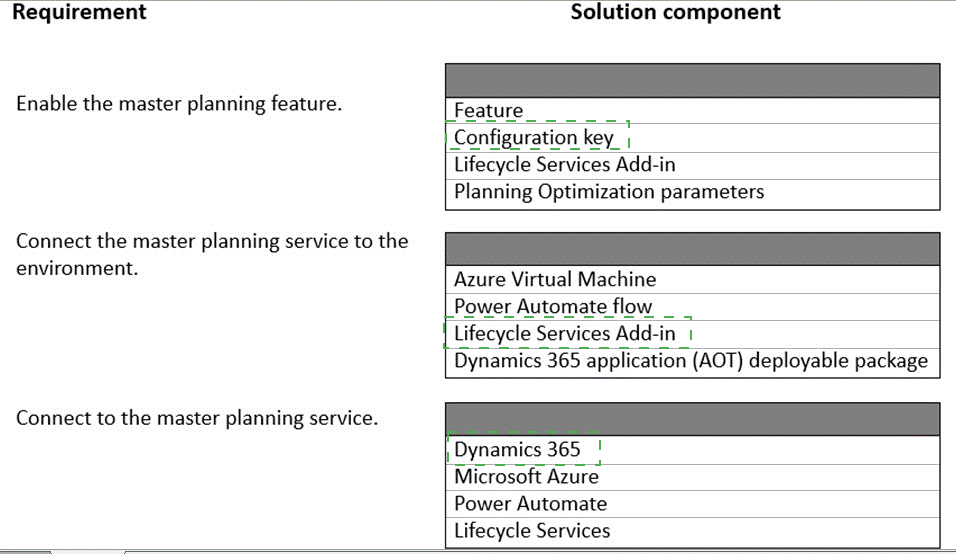Click the Solution component column heading
Viewport: 956px width, 554px height.
(675, 13)
